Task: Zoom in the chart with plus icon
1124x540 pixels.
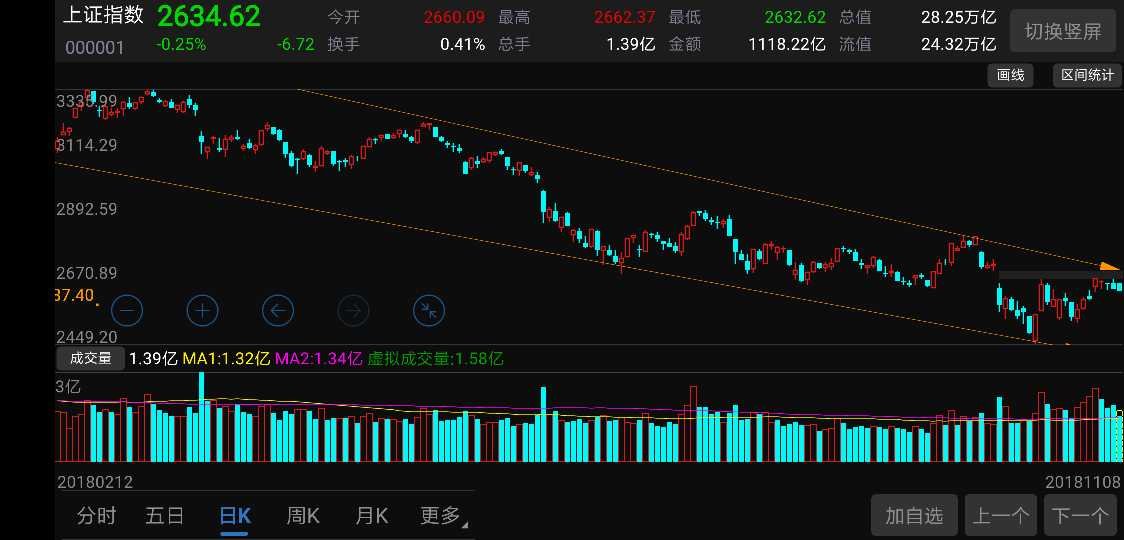Action: [202, 310]
